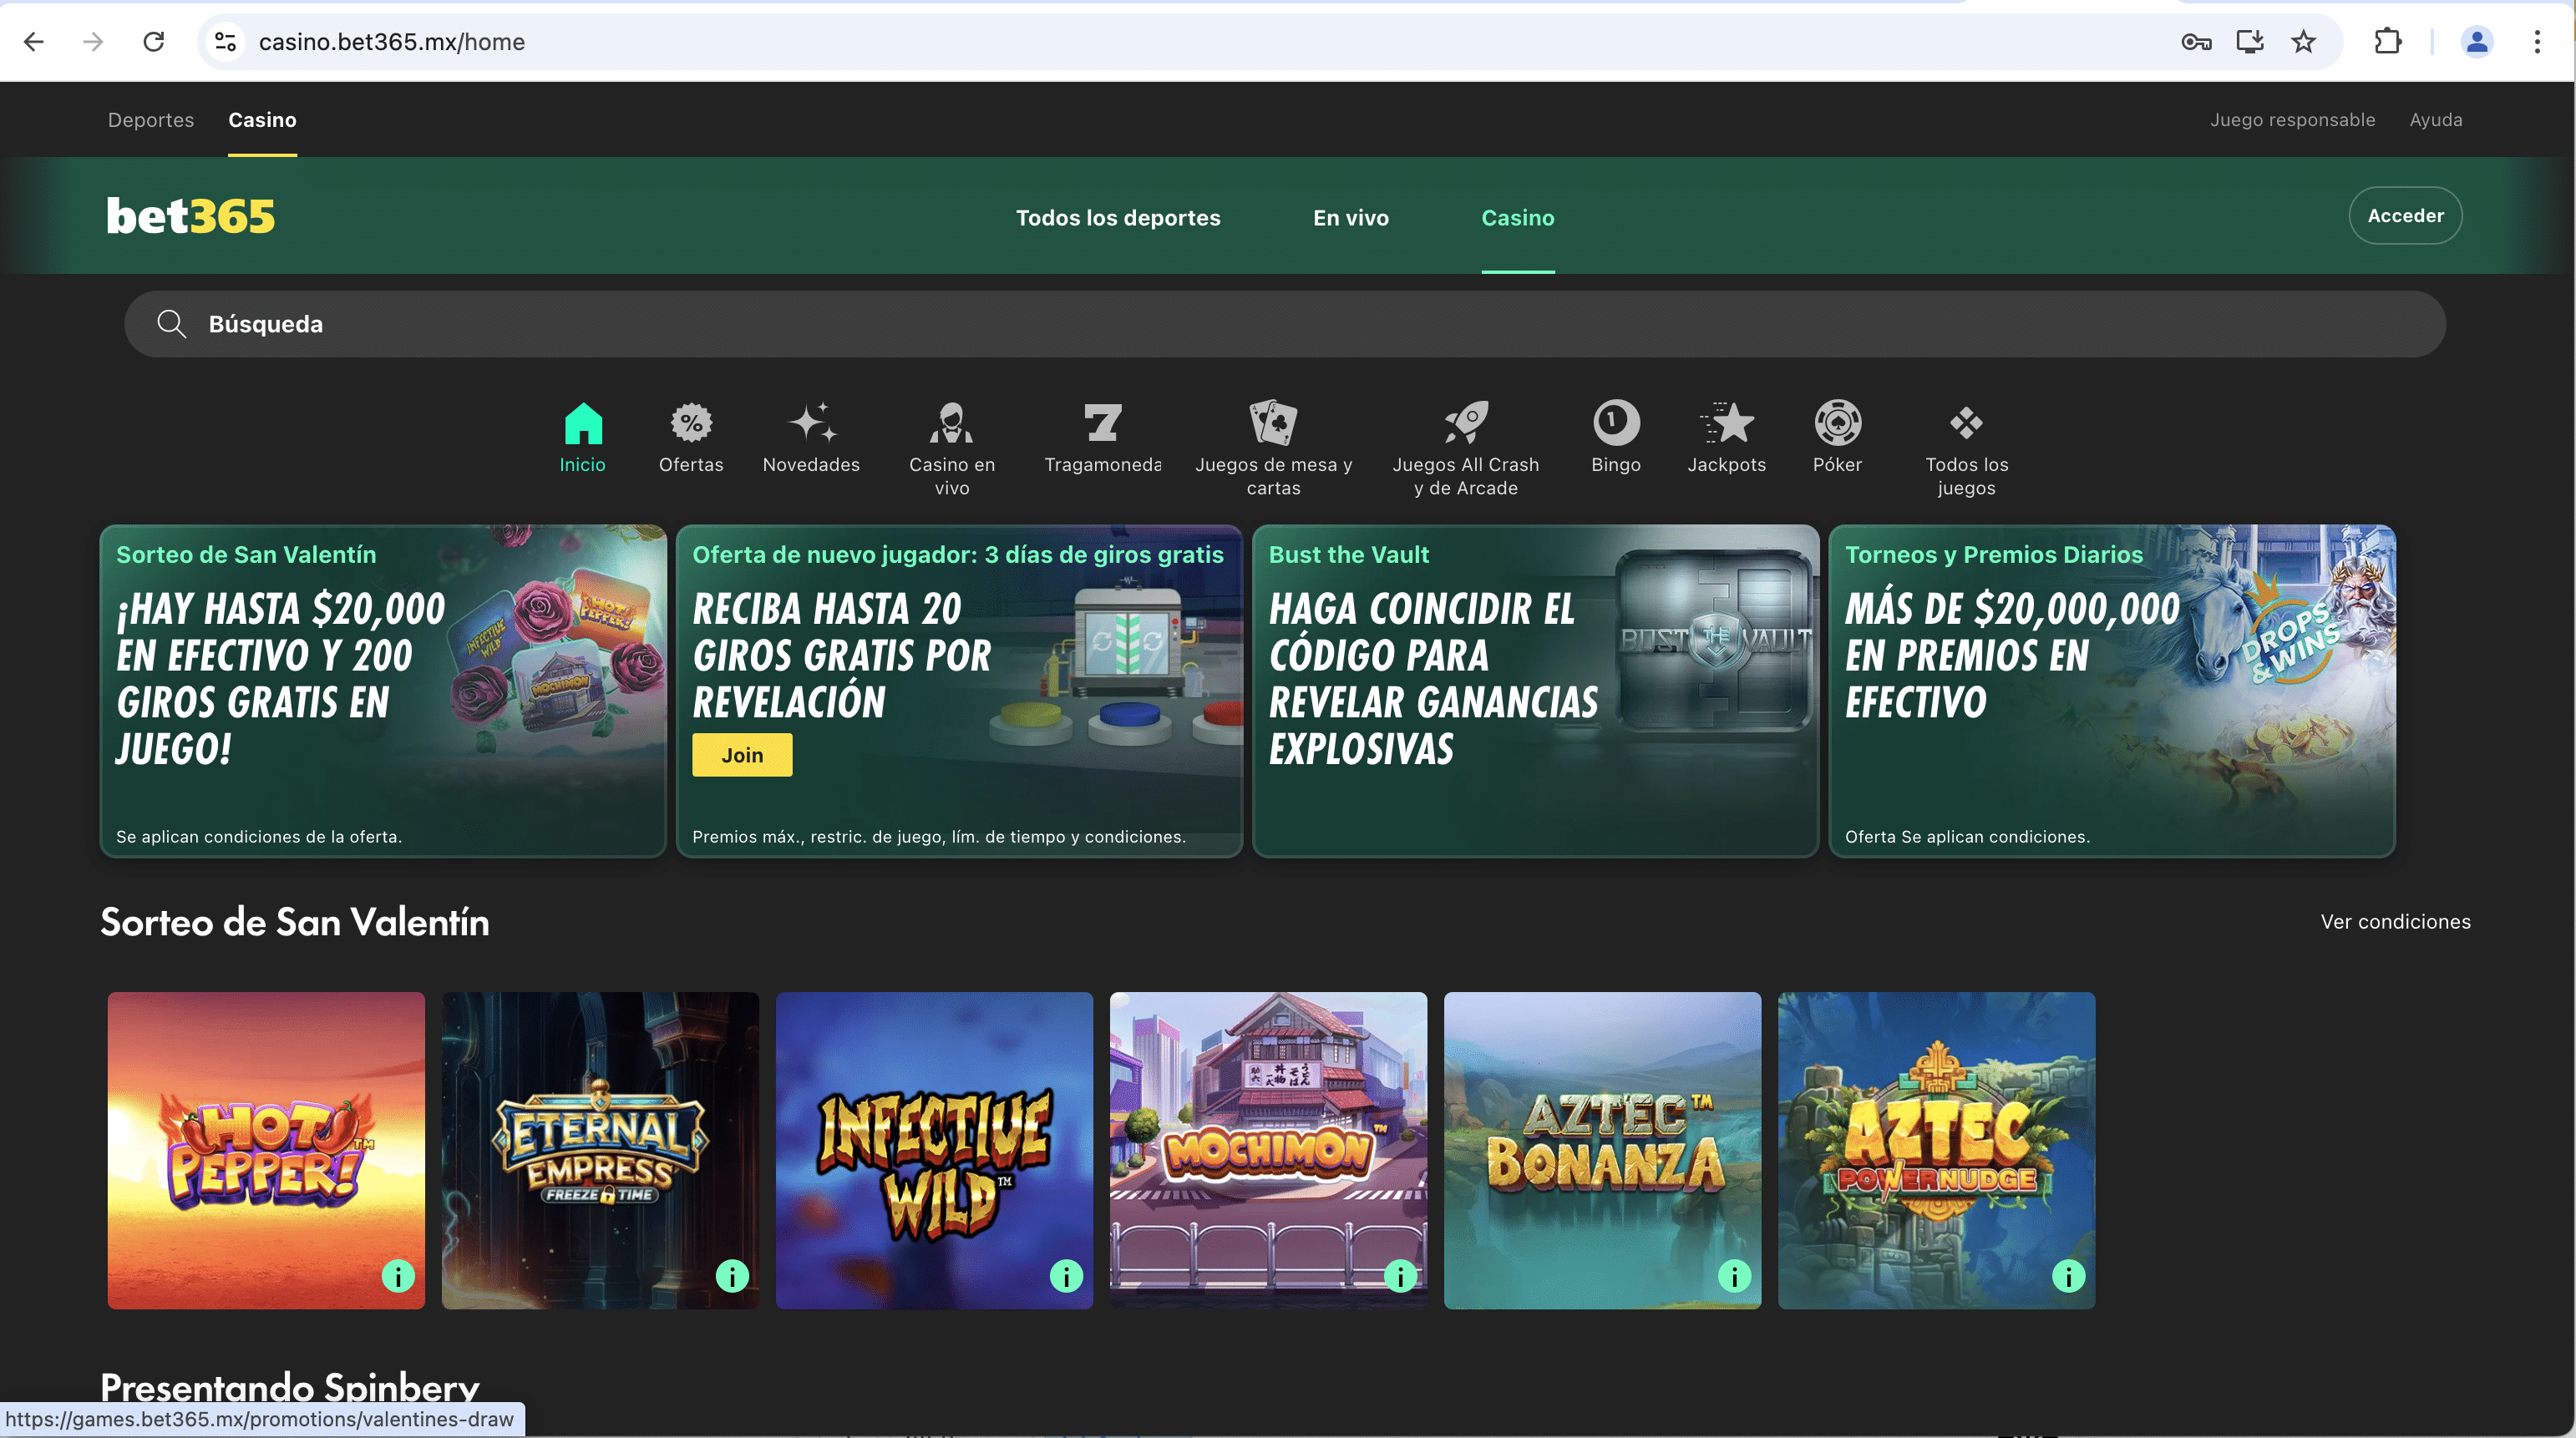This screenshot has height=1438, width=2576.
Task: Select the Juegos de mesa y cartas icon
Action: click(x=1273, y=424)
